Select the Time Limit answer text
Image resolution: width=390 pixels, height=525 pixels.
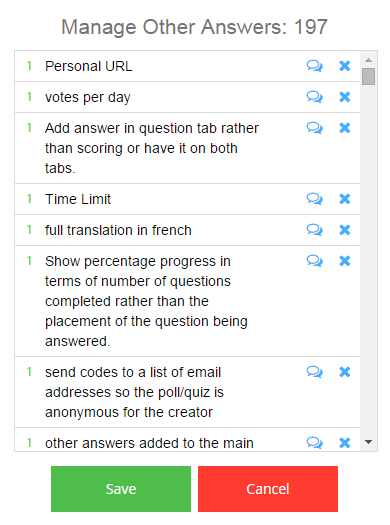tap(78, 199)
